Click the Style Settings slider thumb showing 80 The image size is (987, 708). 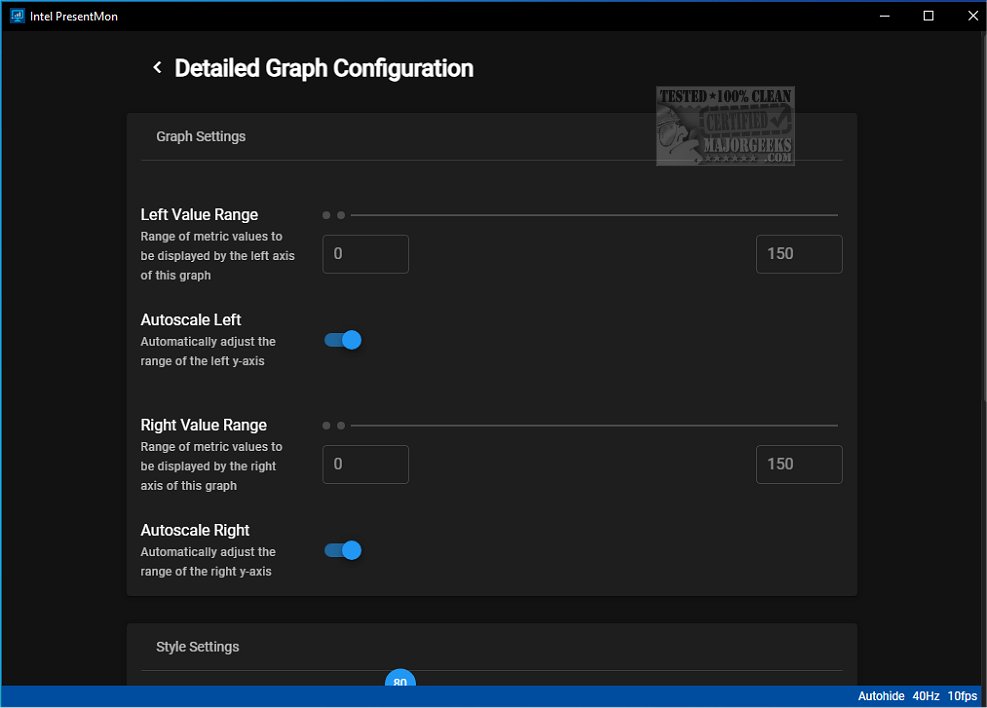400,681
